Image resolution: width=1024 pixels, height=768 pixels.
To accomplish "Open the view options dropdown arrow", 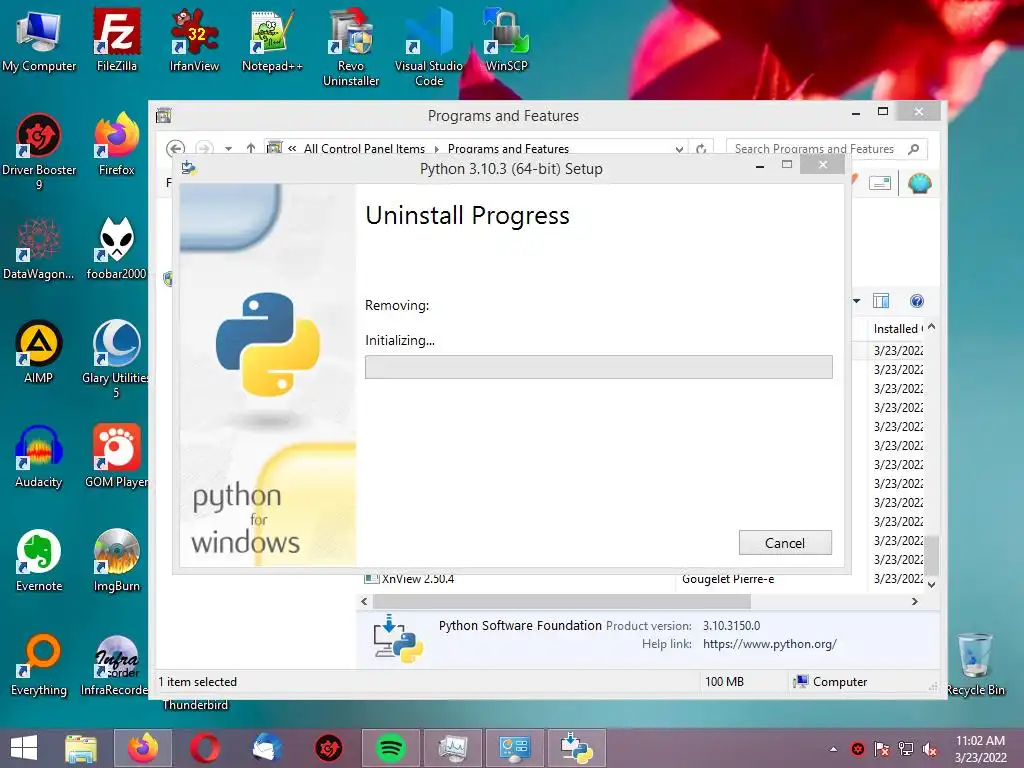I will (856, 301).
